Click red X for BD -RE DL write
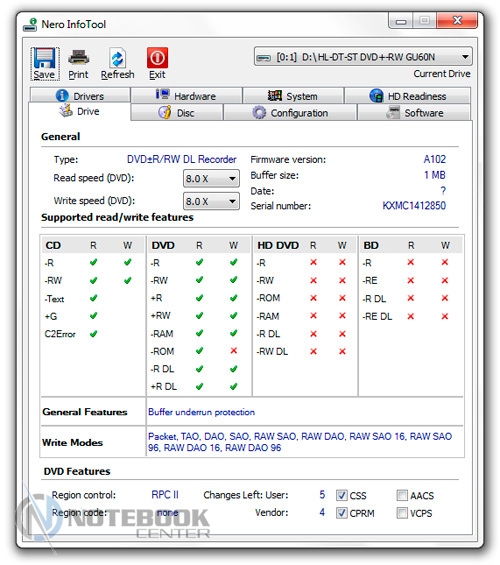Image resolution: width=500 pixels, height=565 pixels. click(x=445, y=316)
